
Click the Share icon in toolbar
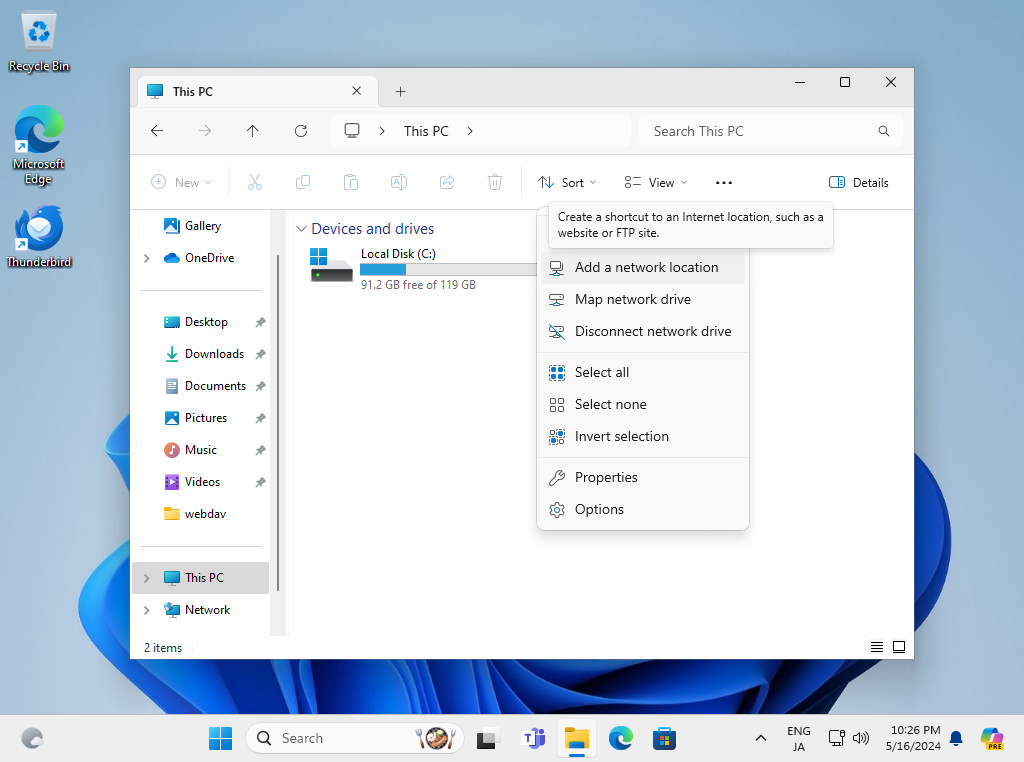pos(447,182)
